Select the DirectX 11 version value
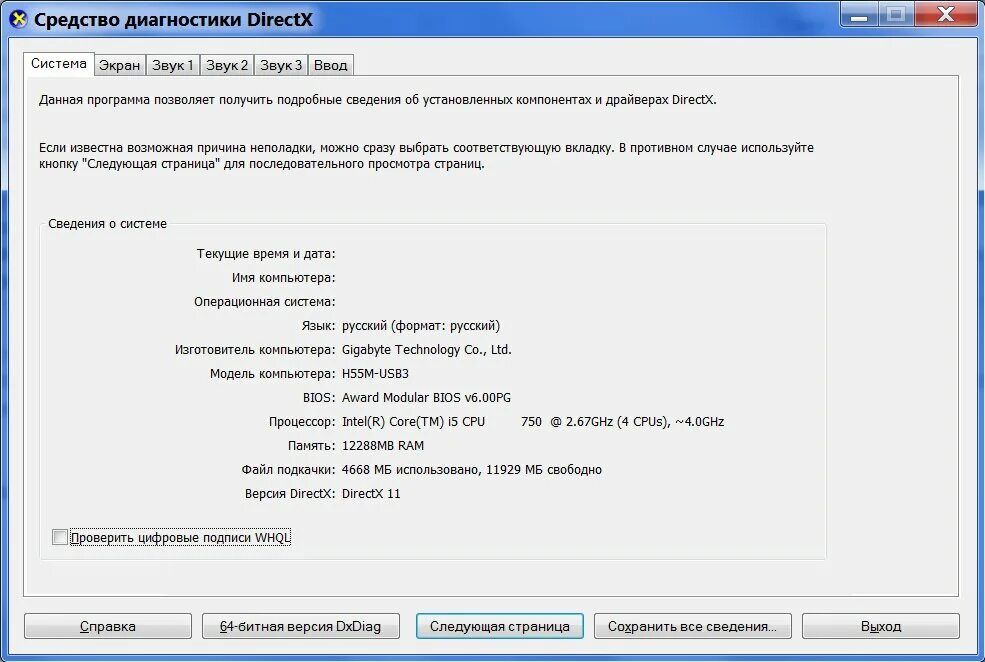Screen dimensions: 985x662 (x=371, y=494)
